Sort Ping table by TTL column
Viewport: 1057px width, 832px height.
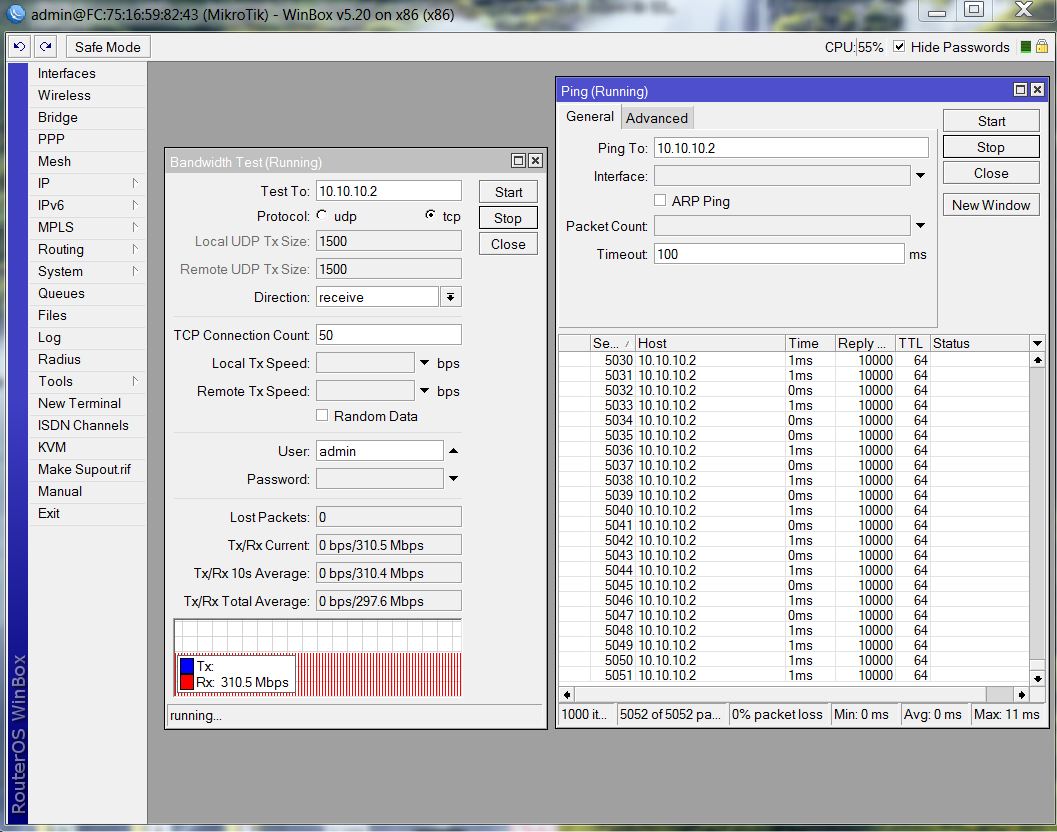pos(912,343)
